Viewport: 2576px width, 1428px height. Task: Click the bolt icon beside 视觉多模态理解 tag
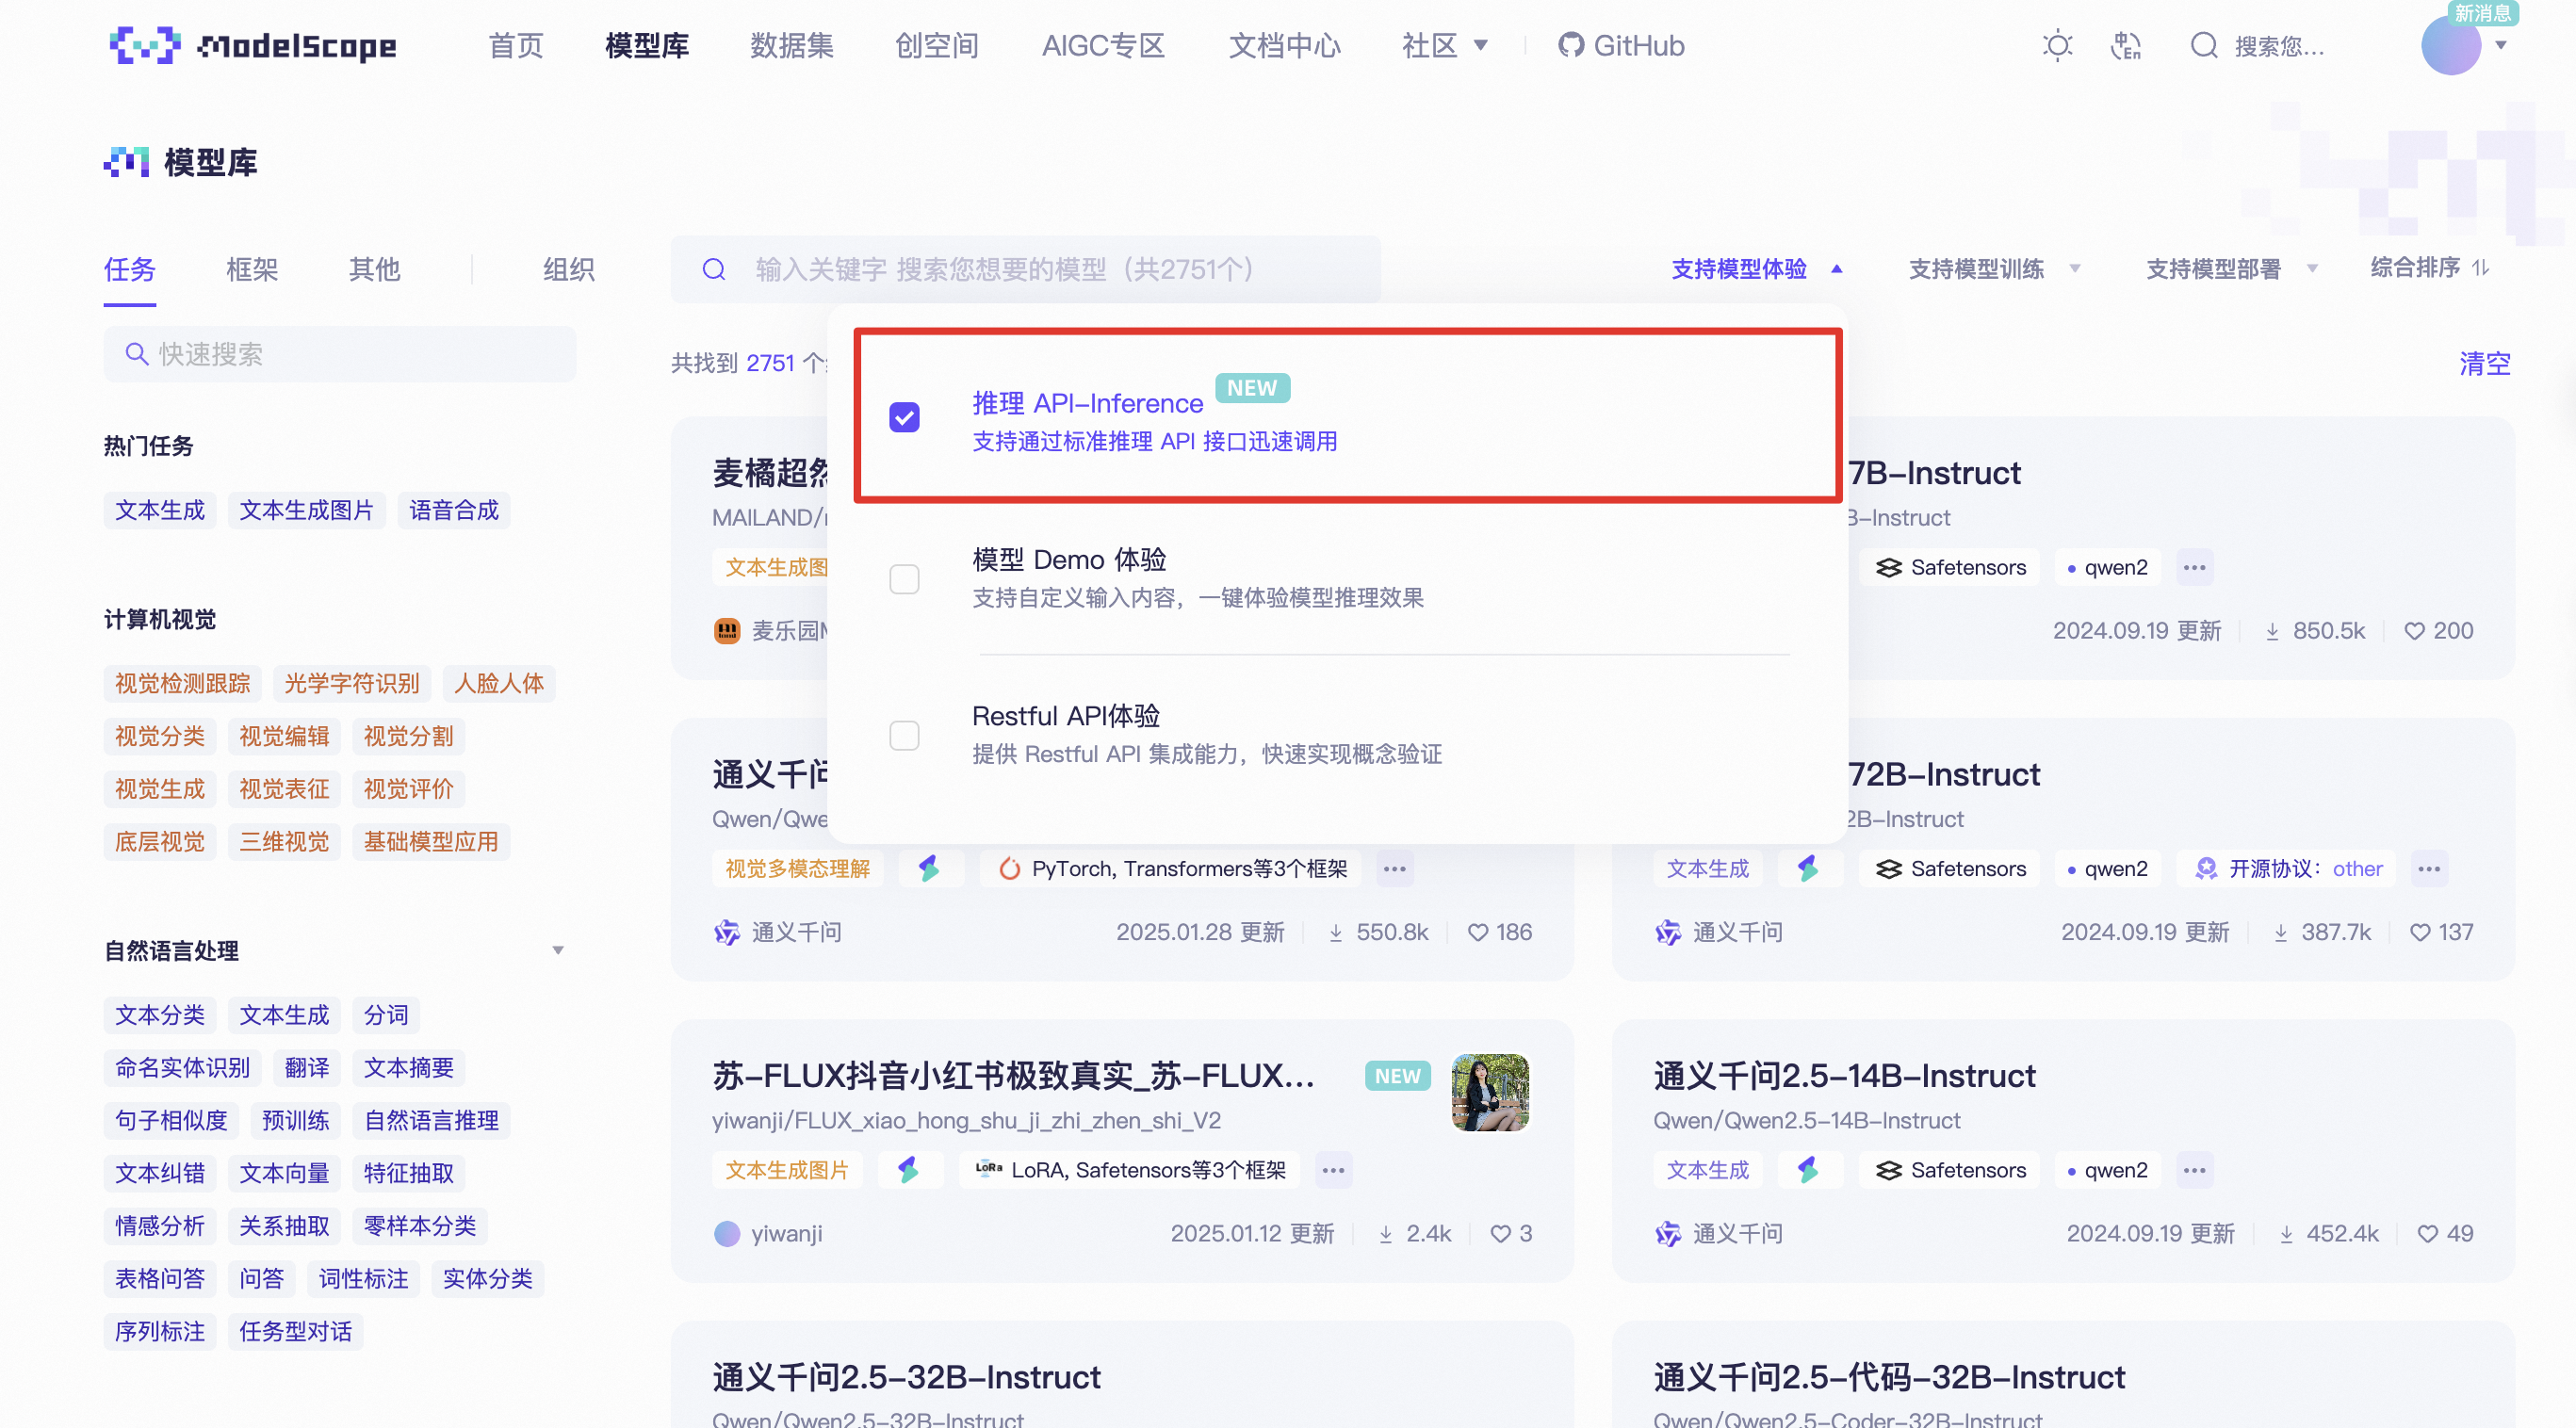pyautogui.click(x=929, y=869)
